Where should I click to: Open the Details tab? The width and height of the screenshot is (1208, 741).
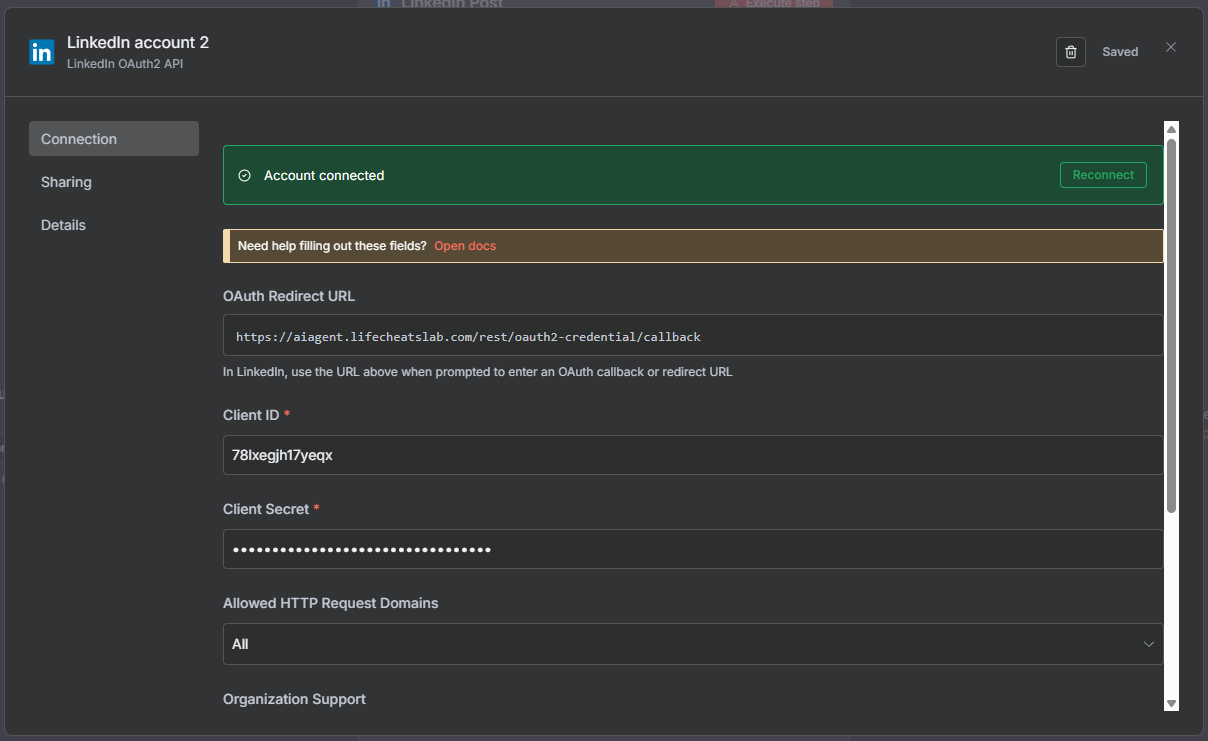(63, 225)
